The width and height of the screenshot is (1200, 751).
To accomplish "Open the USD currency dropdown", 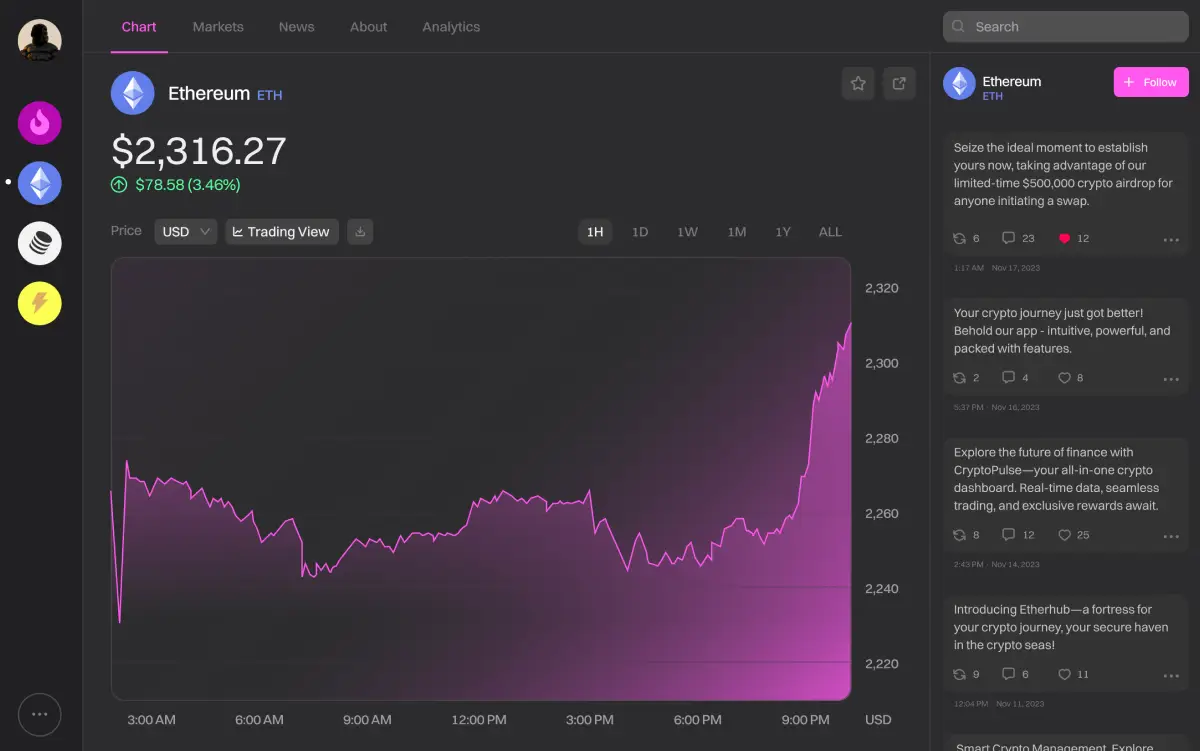I will point(185,232).
